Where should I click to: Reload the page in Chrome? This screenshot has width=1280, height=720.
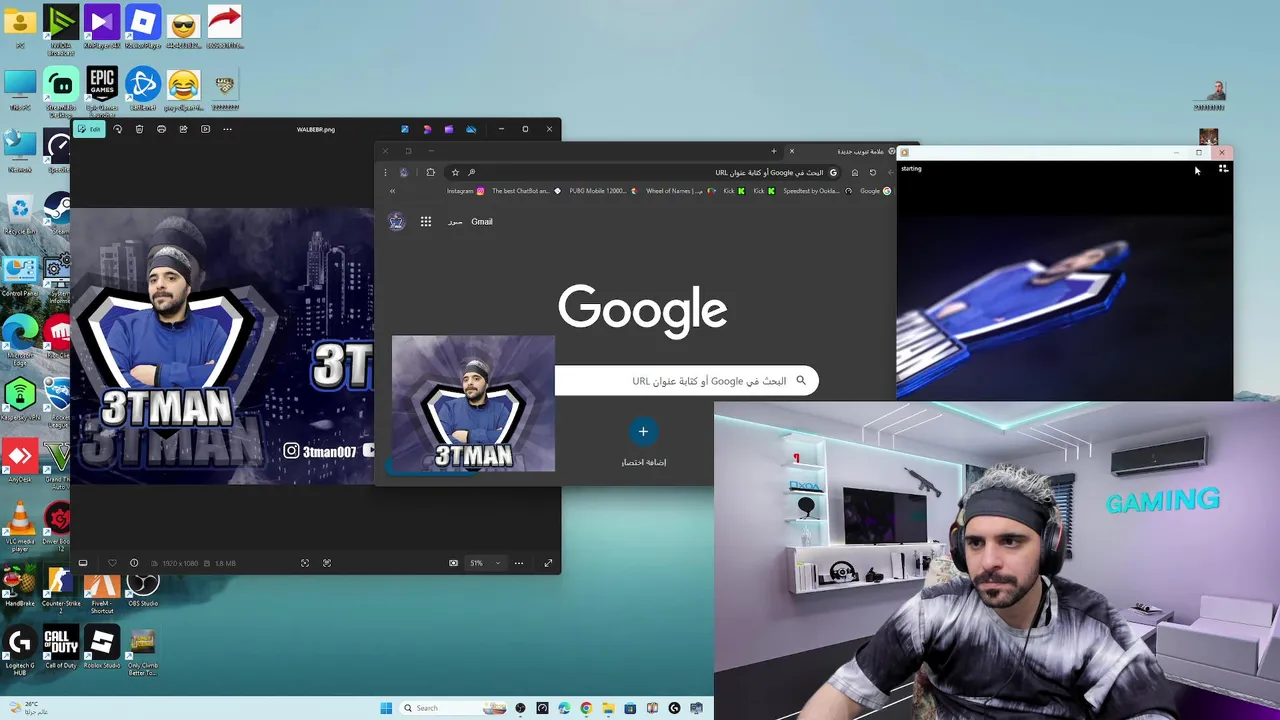tap(872, 172)
